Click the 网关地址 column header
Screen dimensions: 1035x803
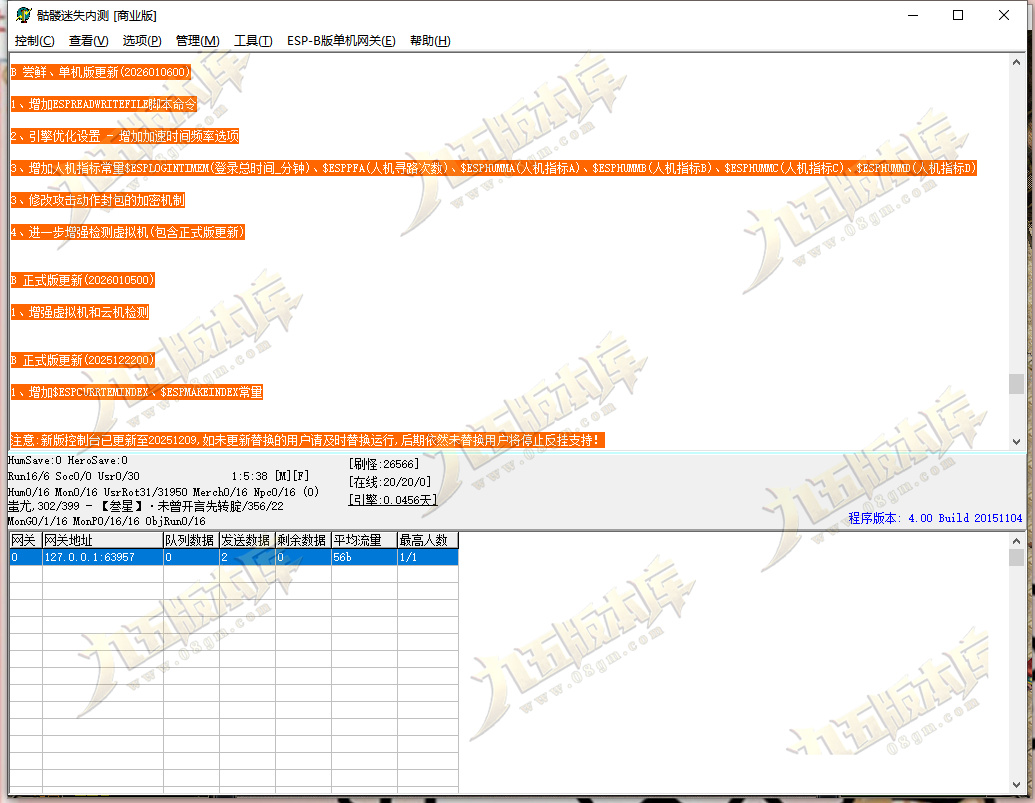click(102, 540)
